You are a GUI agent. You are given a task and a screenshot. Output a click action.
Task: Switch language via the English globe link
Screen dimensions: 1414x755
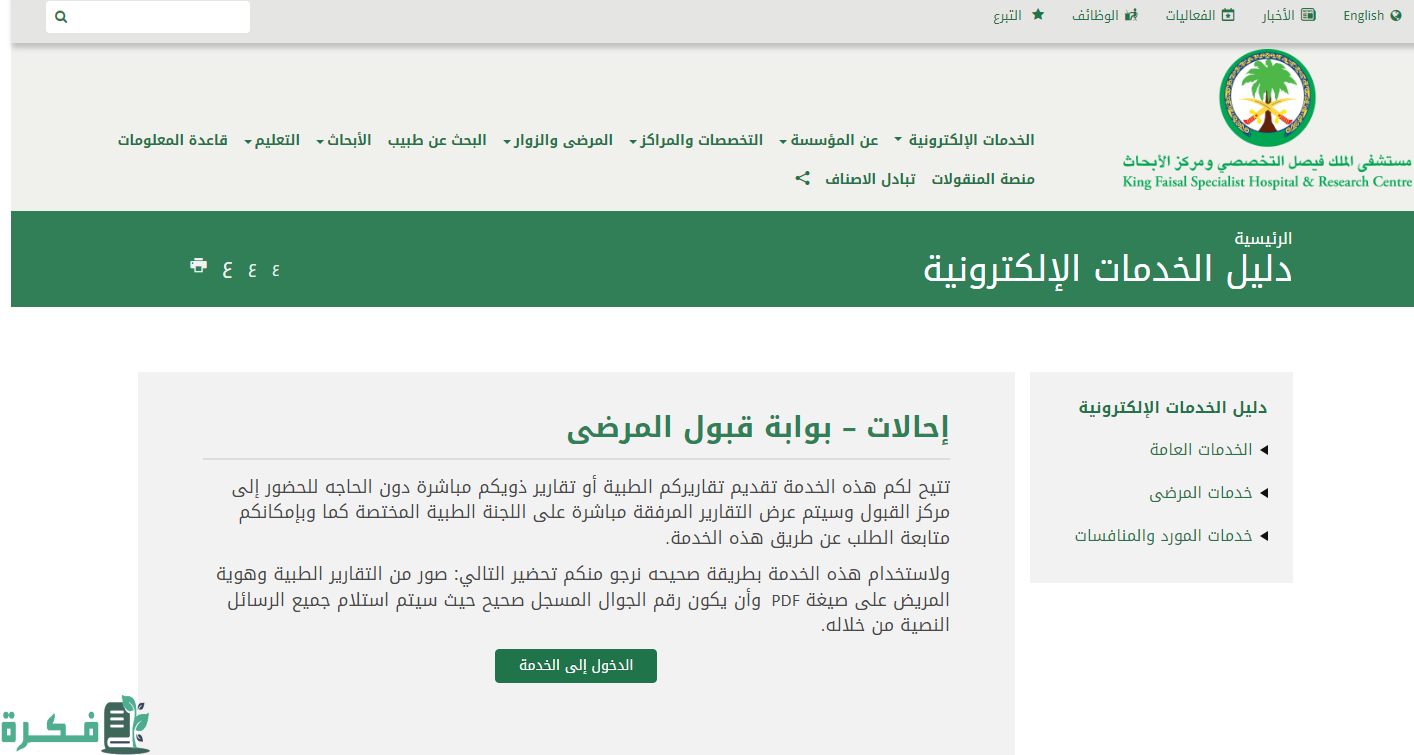pos(1372,16)
